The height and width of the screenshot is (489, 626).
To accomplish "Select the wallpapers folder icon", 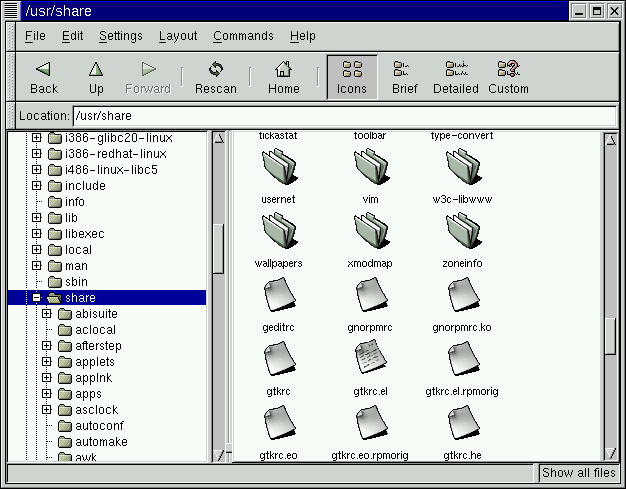I will coord(277,231).
